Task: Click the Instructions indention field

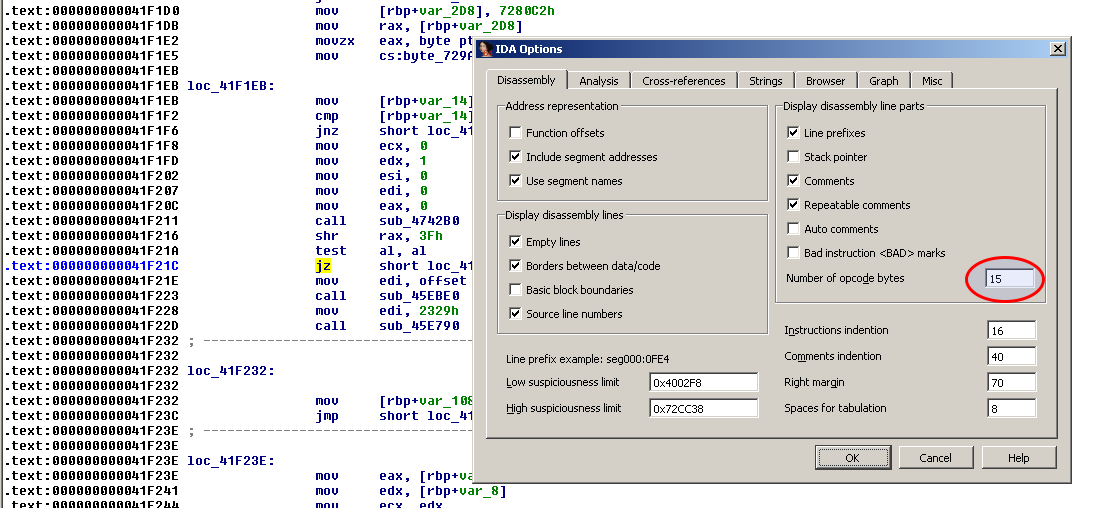Action: [x=1010, y=331]
